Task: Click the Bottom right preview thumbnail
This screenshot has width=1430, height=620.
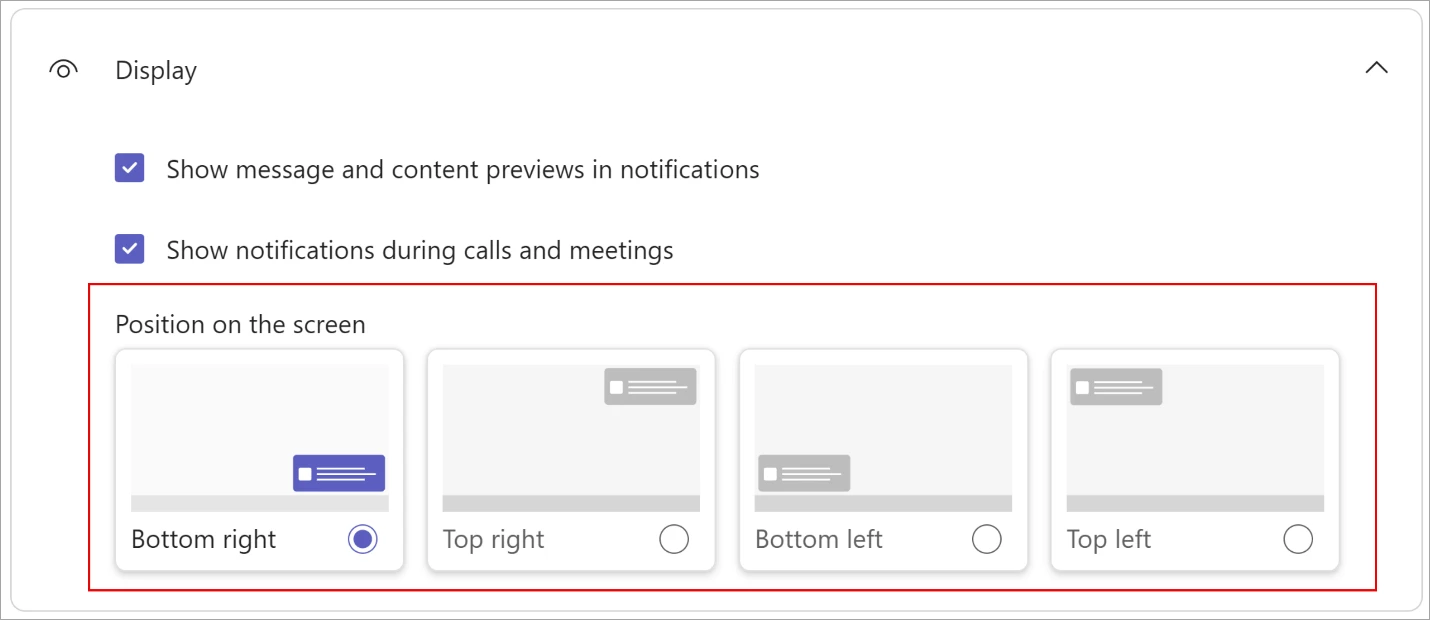Action: point(260,438)
